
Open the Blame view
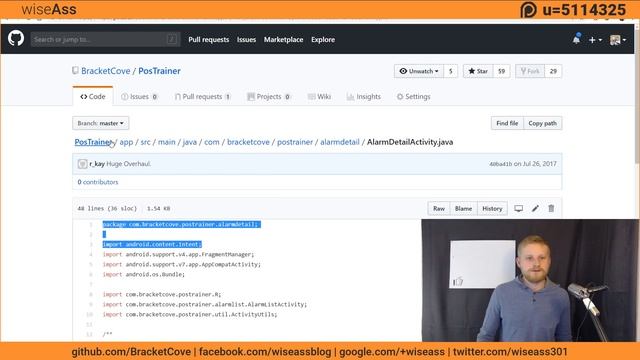coord(463,209)
